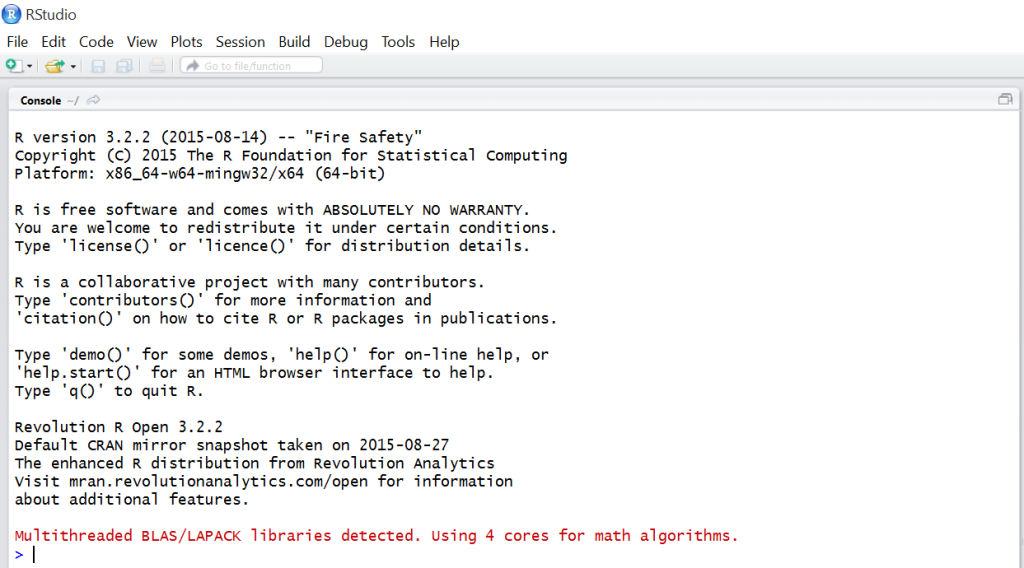Open the Help menu
The width and height of the screenshot is (1024, 568).
(444, 42)
